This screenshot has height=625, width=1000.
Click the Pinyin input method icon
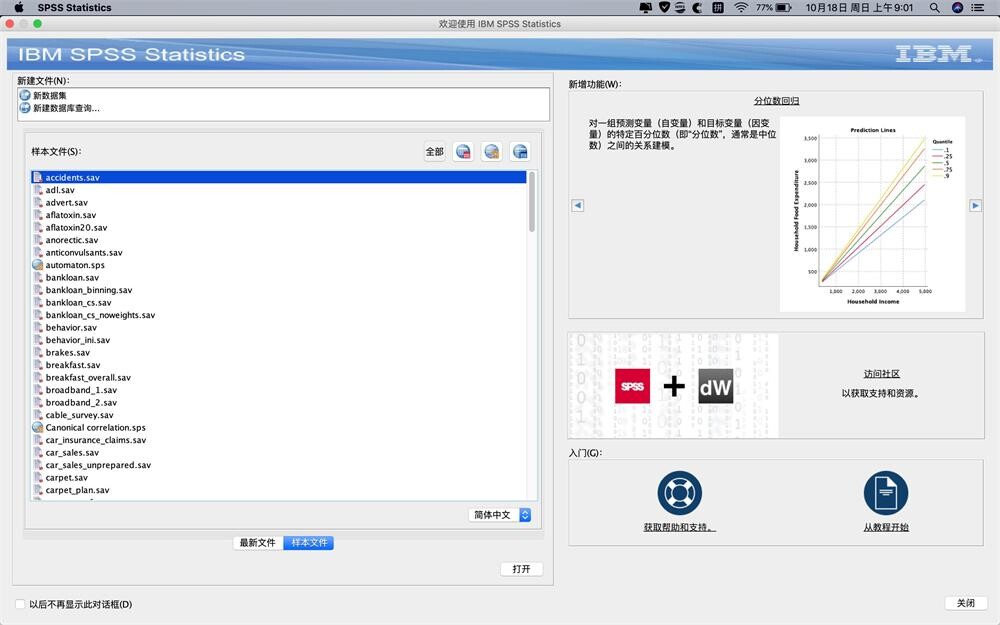point(718,8)
